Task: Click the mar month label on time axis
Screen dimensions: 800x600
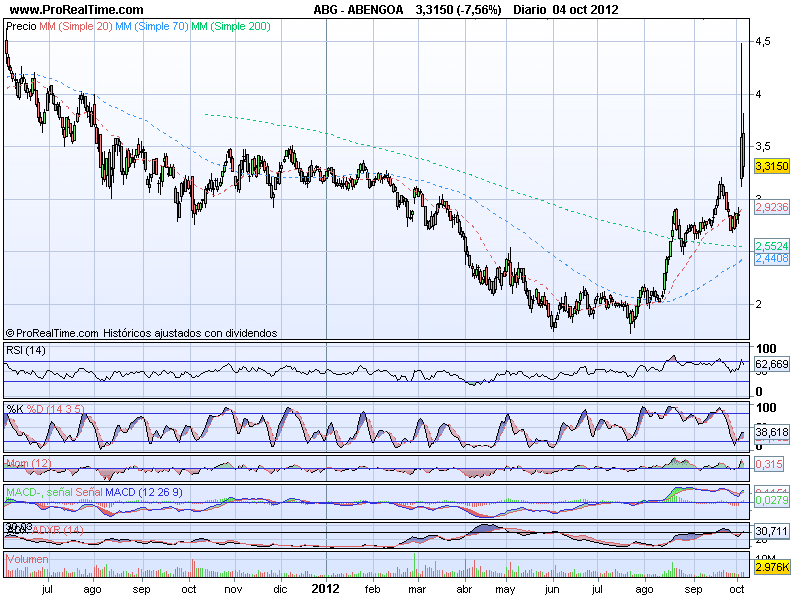Action: pyautogui.click(x=417, y=589)
